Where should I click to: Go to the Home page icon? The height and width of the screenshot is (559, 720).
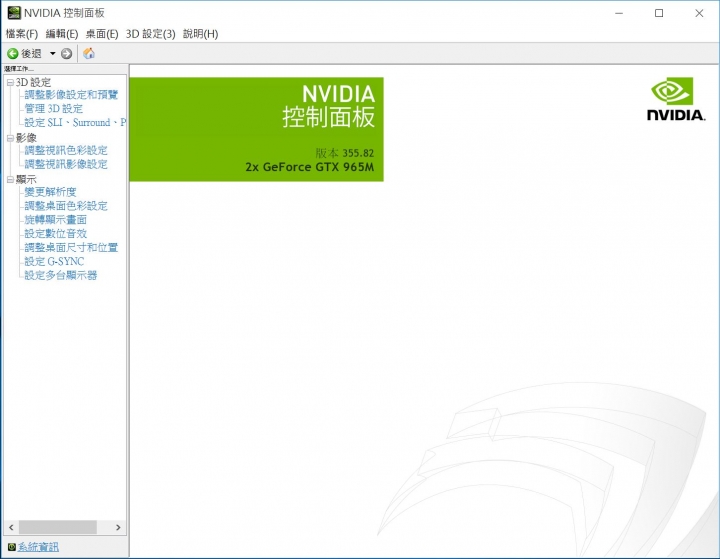[x=89, y=53]
